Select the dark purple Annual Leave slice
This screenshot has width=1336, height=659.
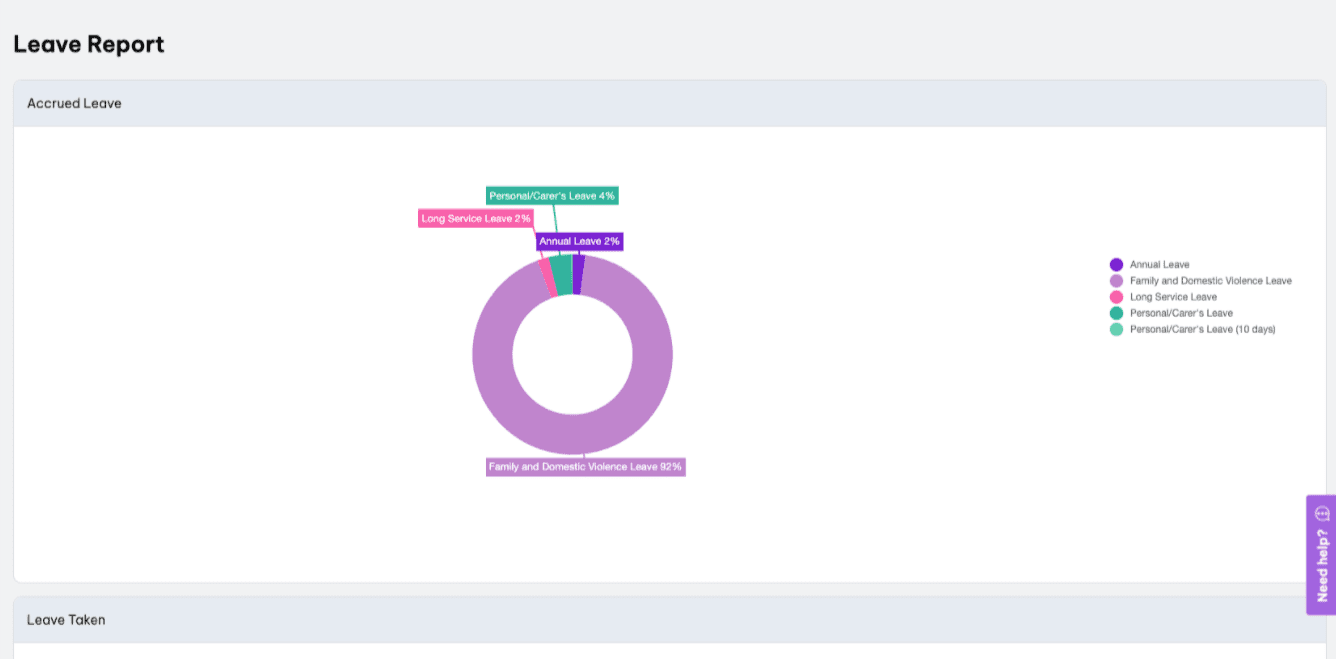point(578,275)
